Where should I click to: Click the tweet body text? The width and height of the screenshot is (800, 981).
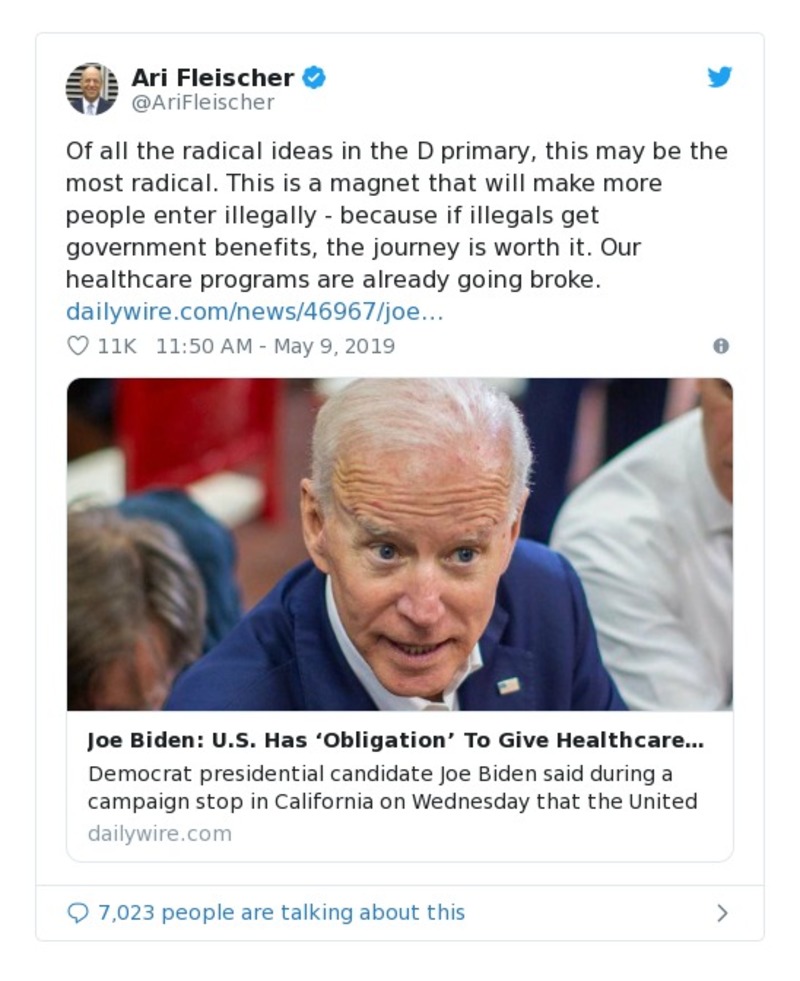pos(396,215)
